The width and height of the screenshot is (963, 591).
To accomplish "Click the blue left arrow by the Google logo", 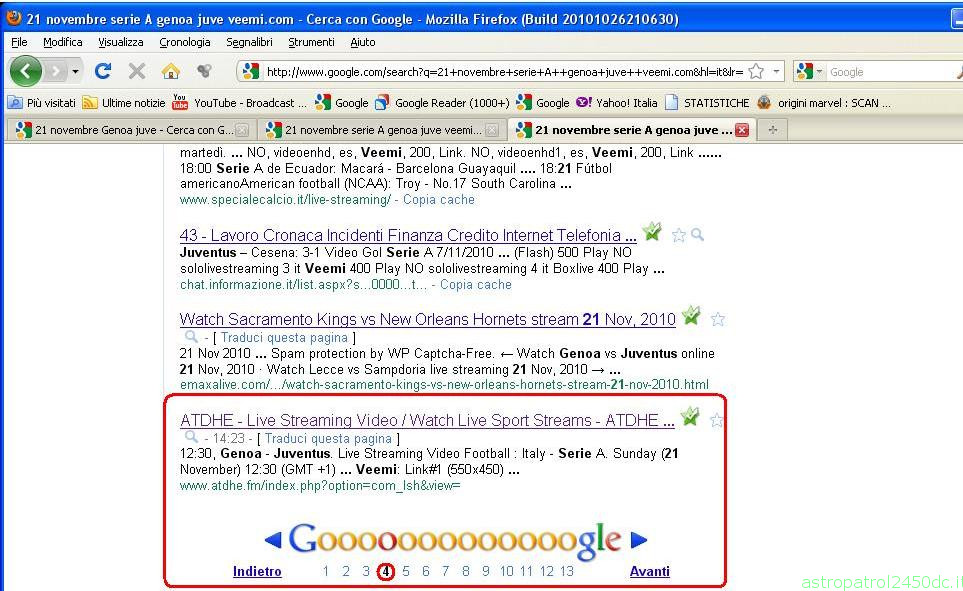I will [x=273, y=540].
